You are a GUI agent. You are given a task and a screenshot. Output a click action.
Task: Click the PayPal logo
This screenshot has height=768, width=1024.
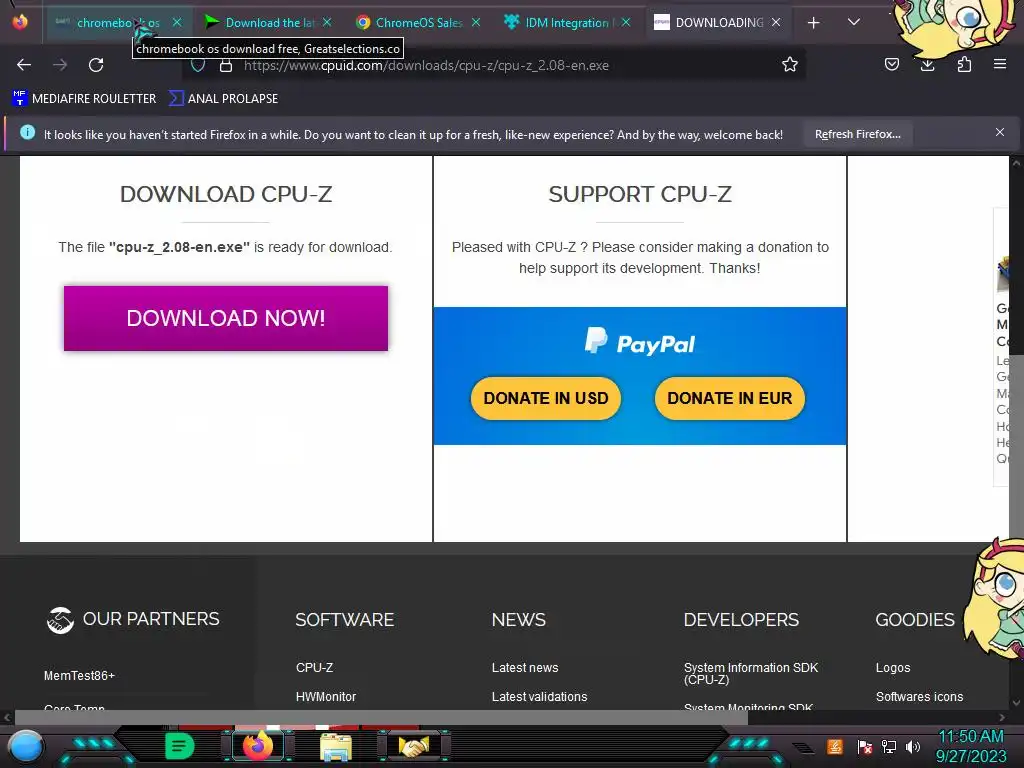(x=640, y=342)
